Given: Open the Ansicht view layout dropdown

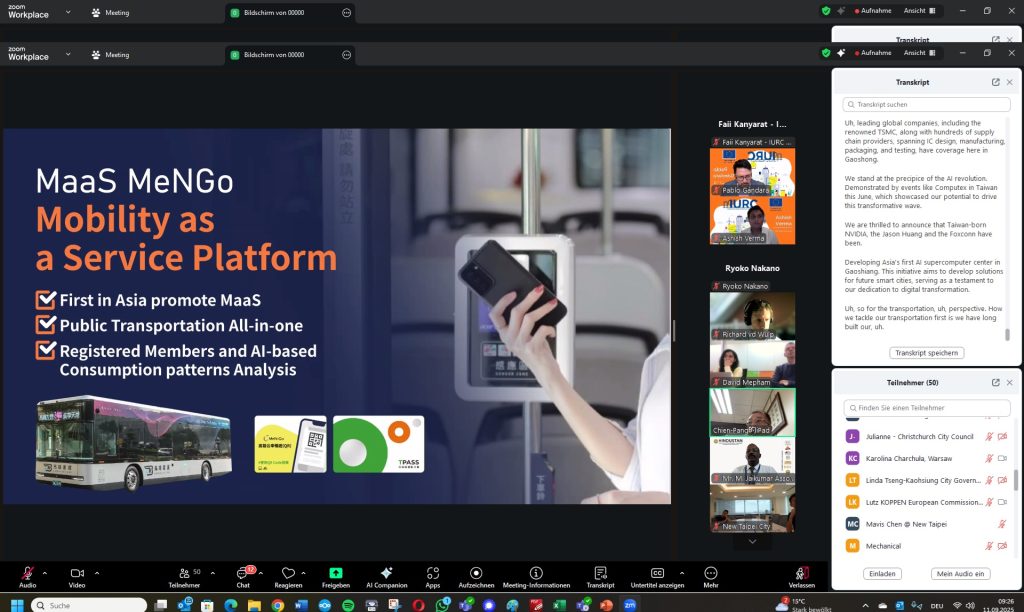Looking at the screenshot, I should [919, 52].
